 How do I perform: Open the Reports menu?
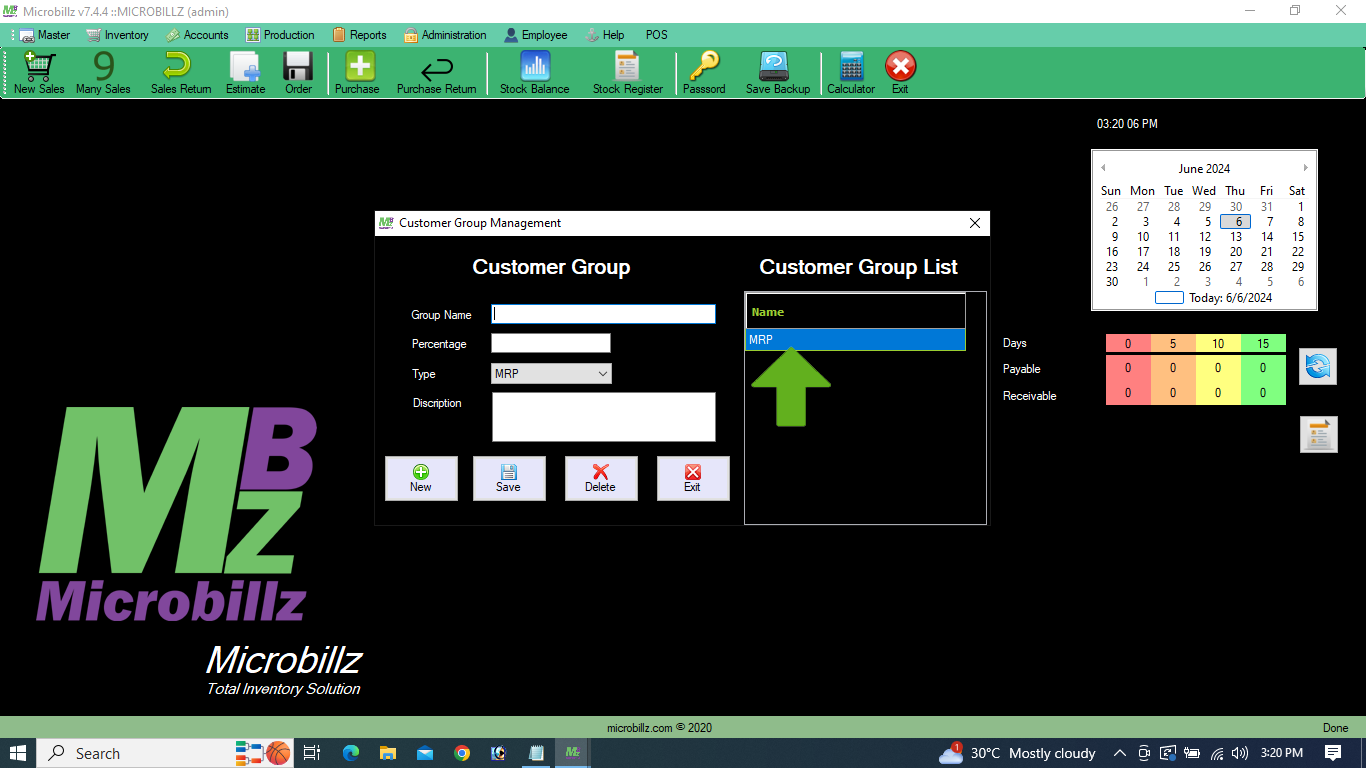coord(359,35)
